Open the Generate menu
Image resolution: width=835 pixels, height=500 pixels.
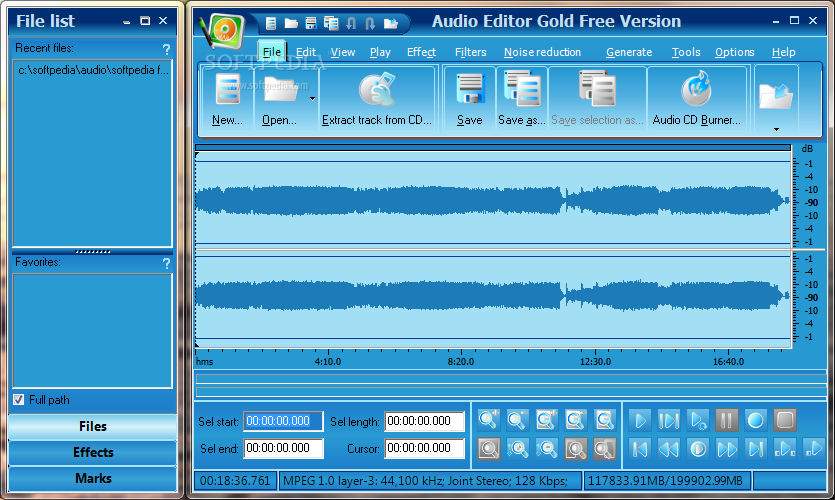pos(629,52)
